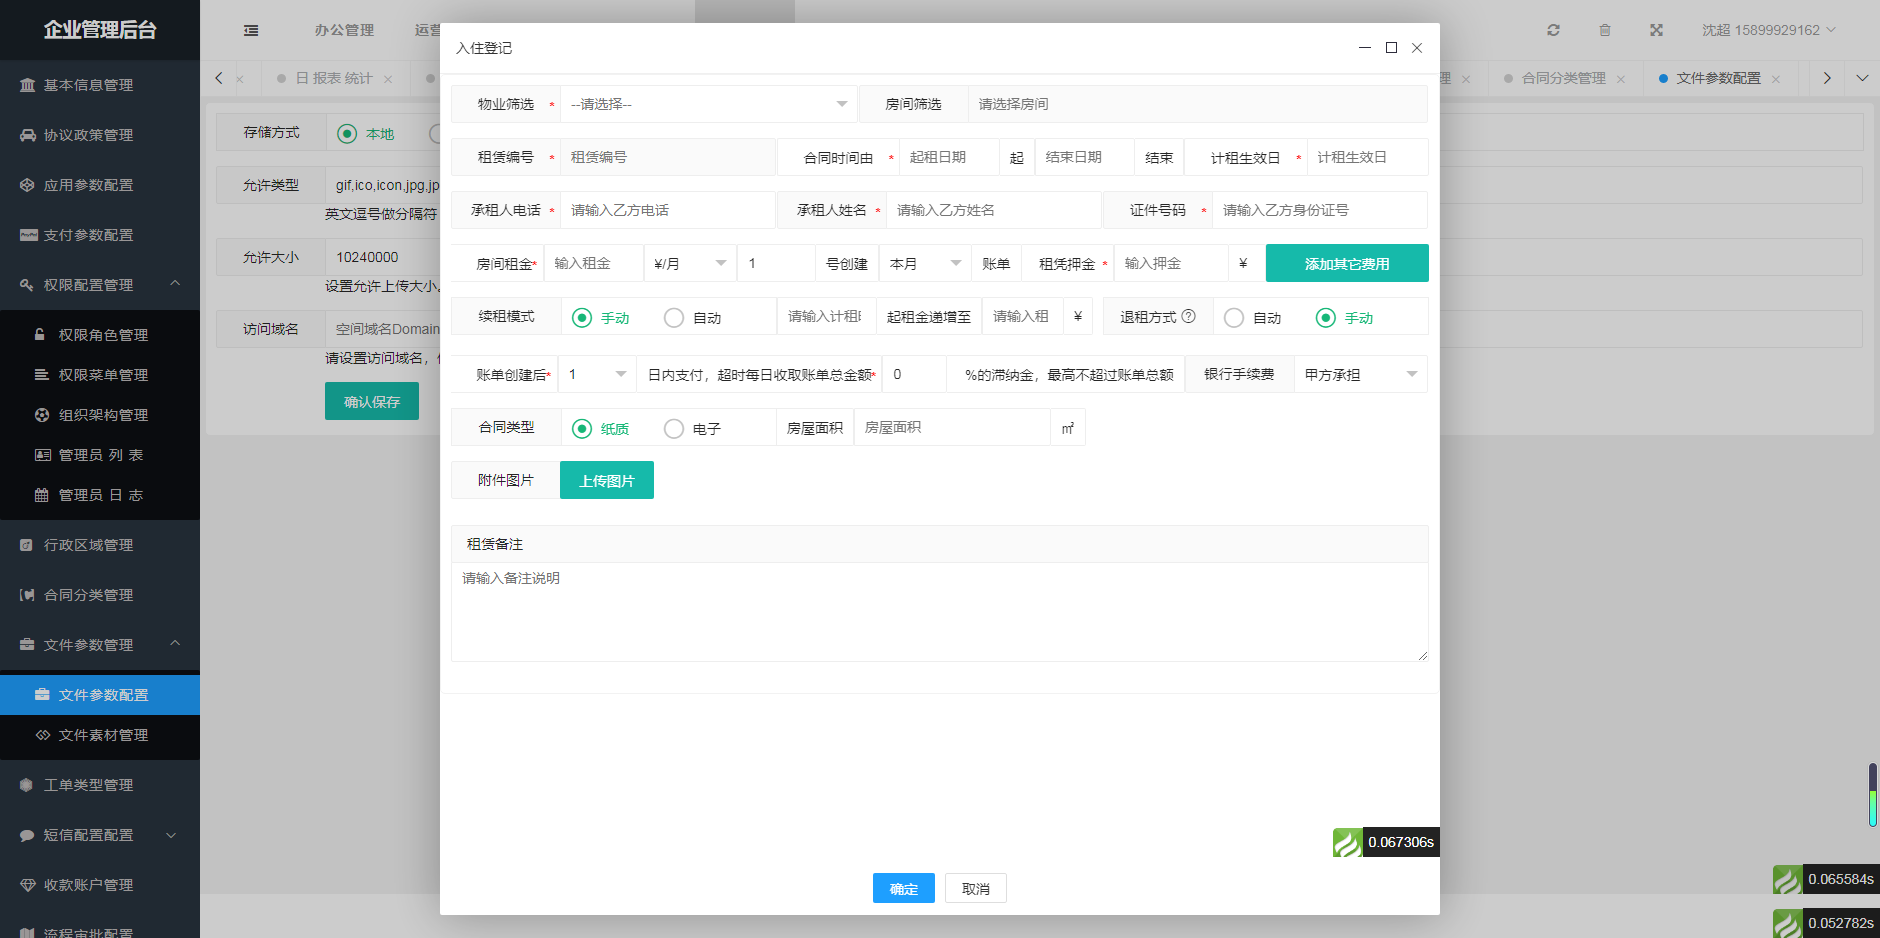Click 上传图片 button
This screenshot has height=938, width=1880.
pyautogui.click(x=607, y=480)
